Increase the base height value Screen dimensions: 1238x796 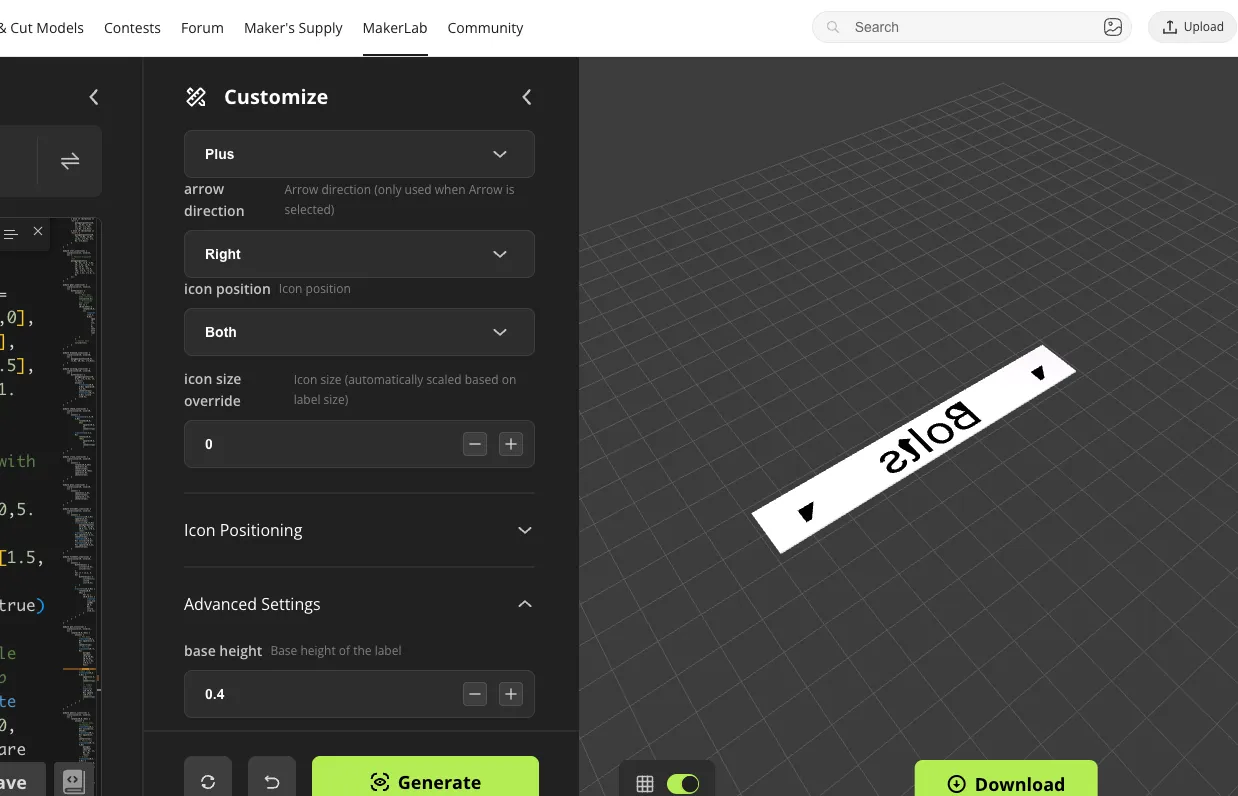[511, 694]
